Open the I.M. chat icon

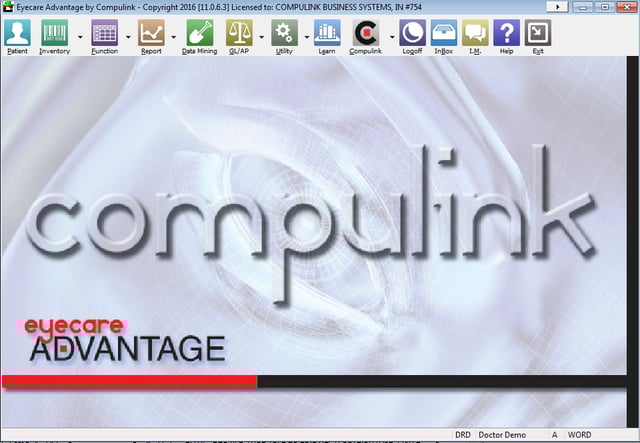(475, 33)
